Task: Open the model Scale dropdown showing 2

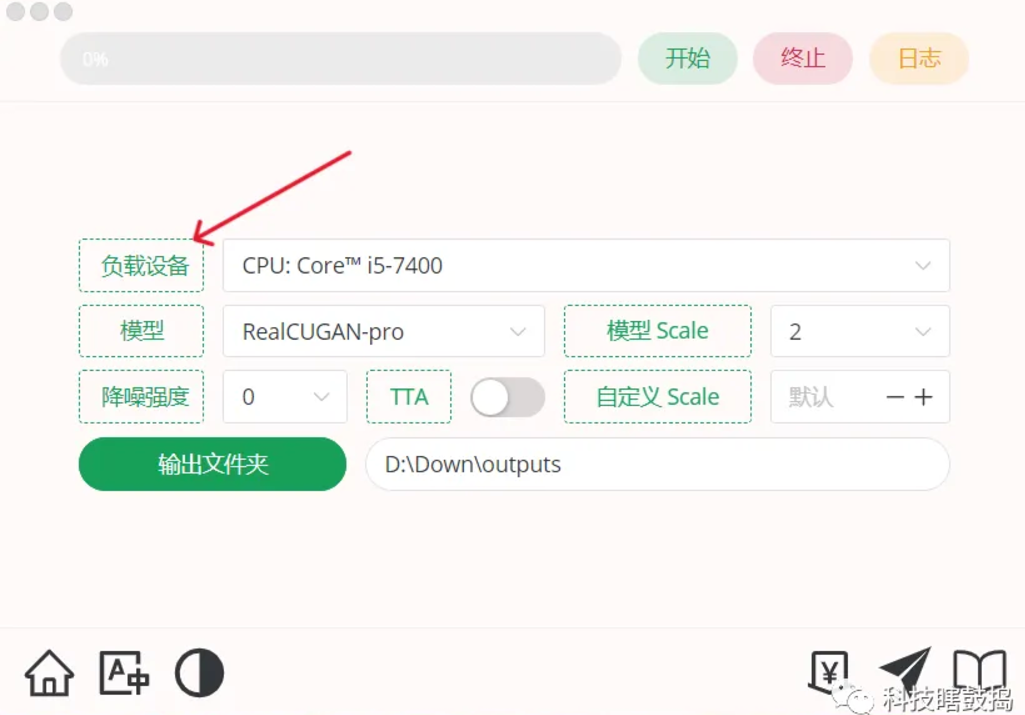Action: [860, 331]
